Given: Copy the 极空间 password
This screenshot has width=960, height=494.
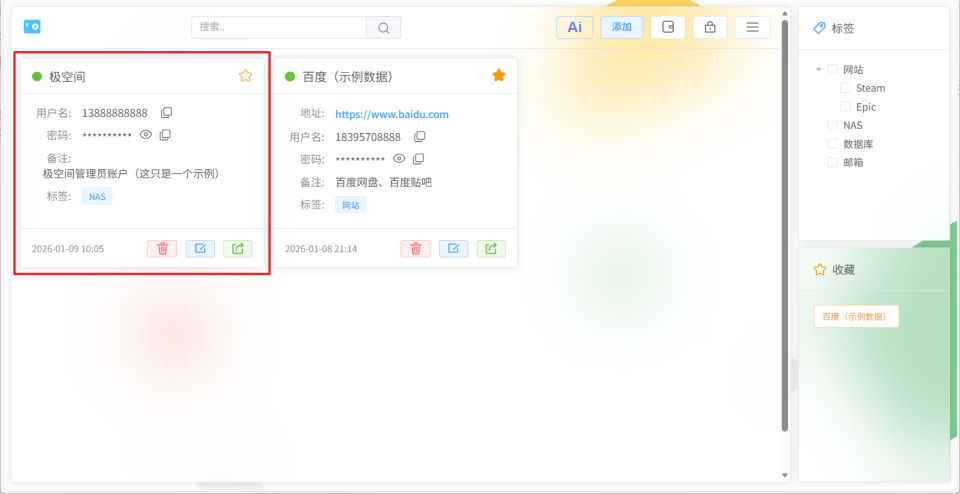Looking at the screenshot, I should pyautogui.click(x=165, y=135).
